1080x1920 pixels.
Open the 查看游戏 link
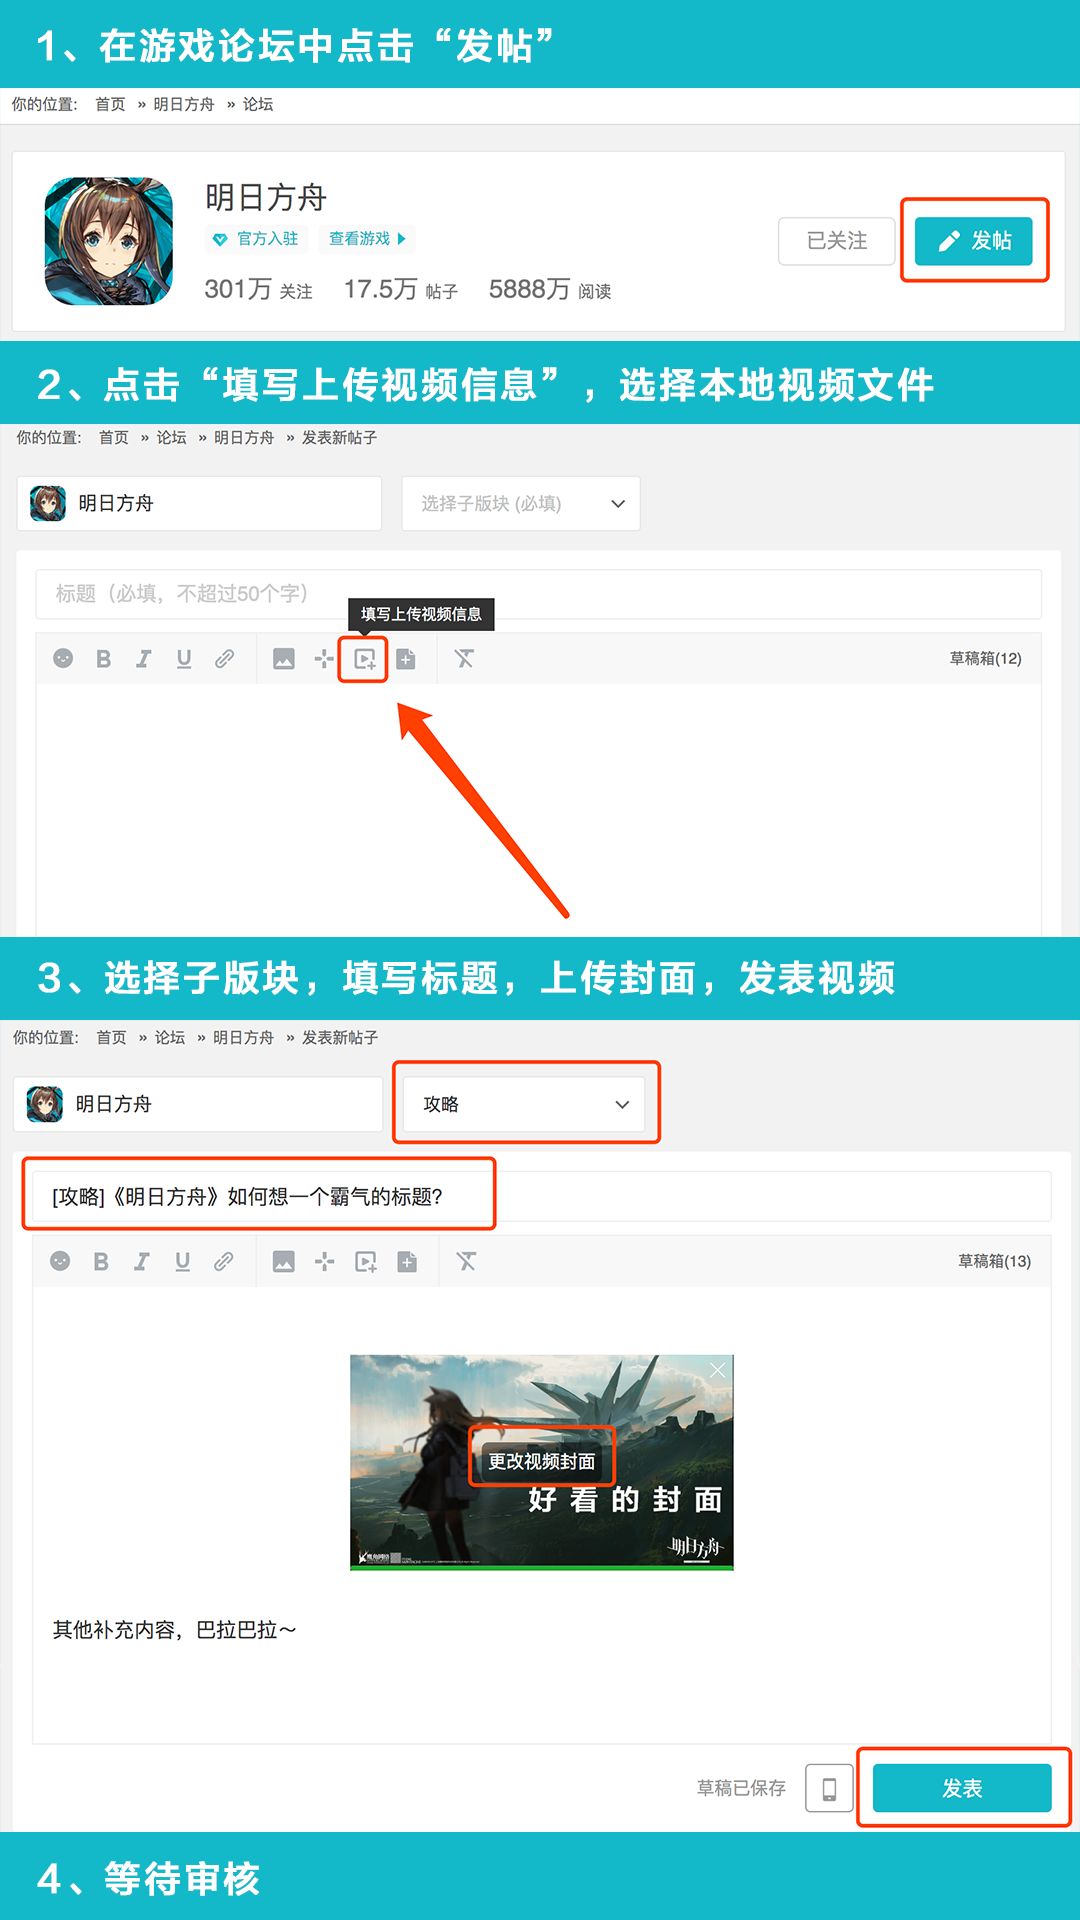[x=367, y=239]
